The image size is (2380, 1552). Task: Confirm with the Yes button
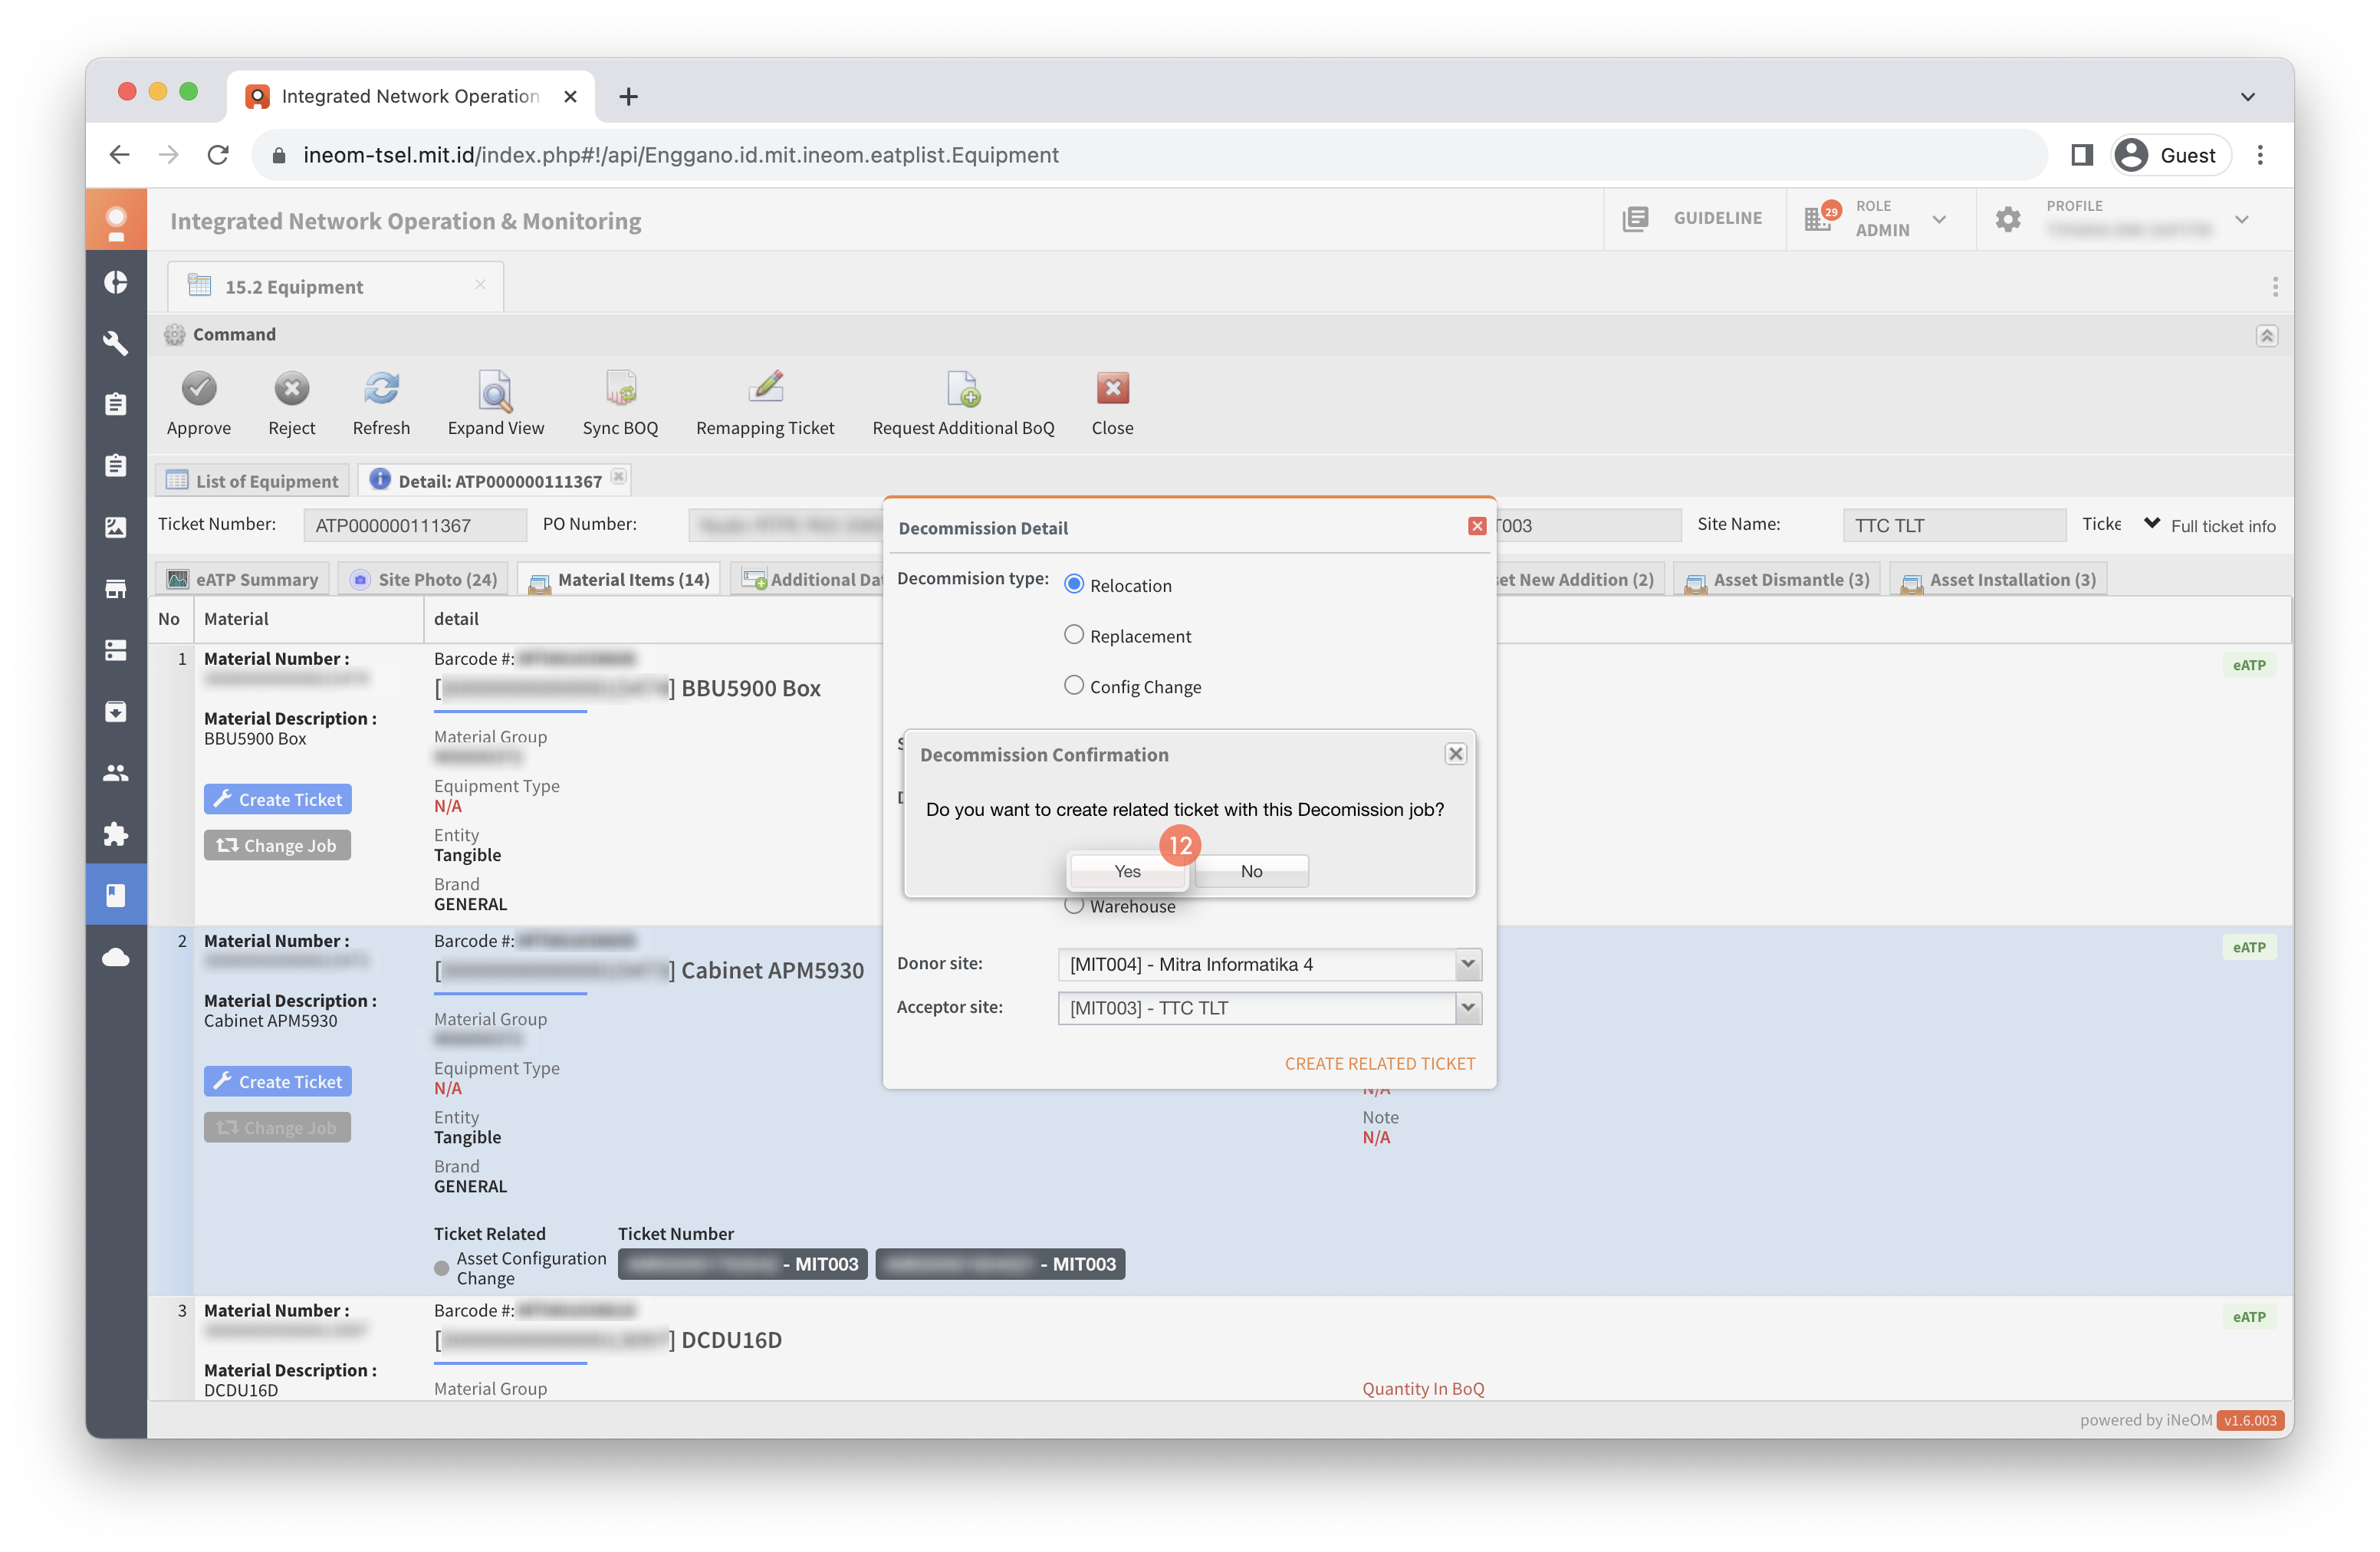[x=1127, y=871]
